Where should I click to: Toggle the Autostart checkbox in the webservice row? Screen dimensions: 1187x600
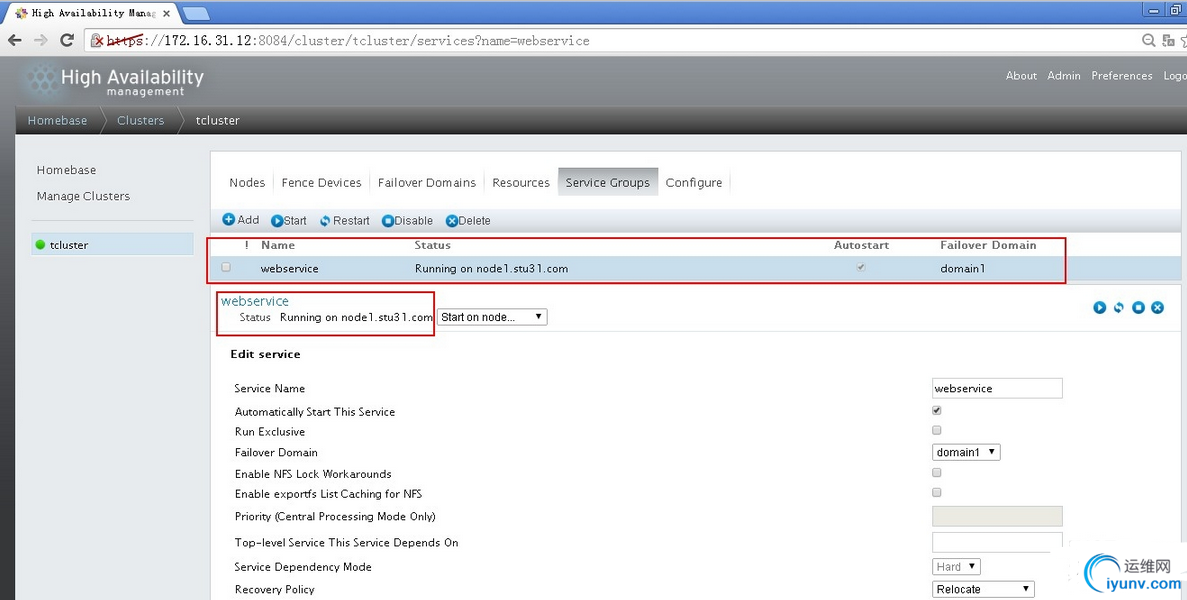click(x=861, y=267)
